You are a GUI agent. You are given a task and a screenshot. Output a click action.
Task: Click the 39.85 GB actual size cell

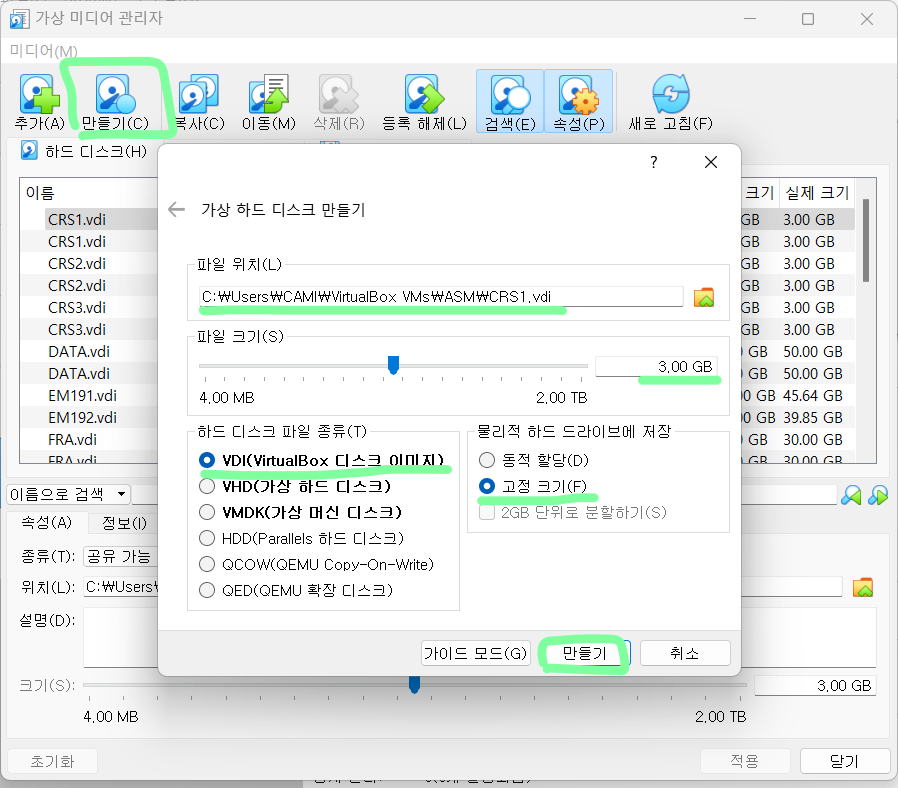tap(812, 417)
